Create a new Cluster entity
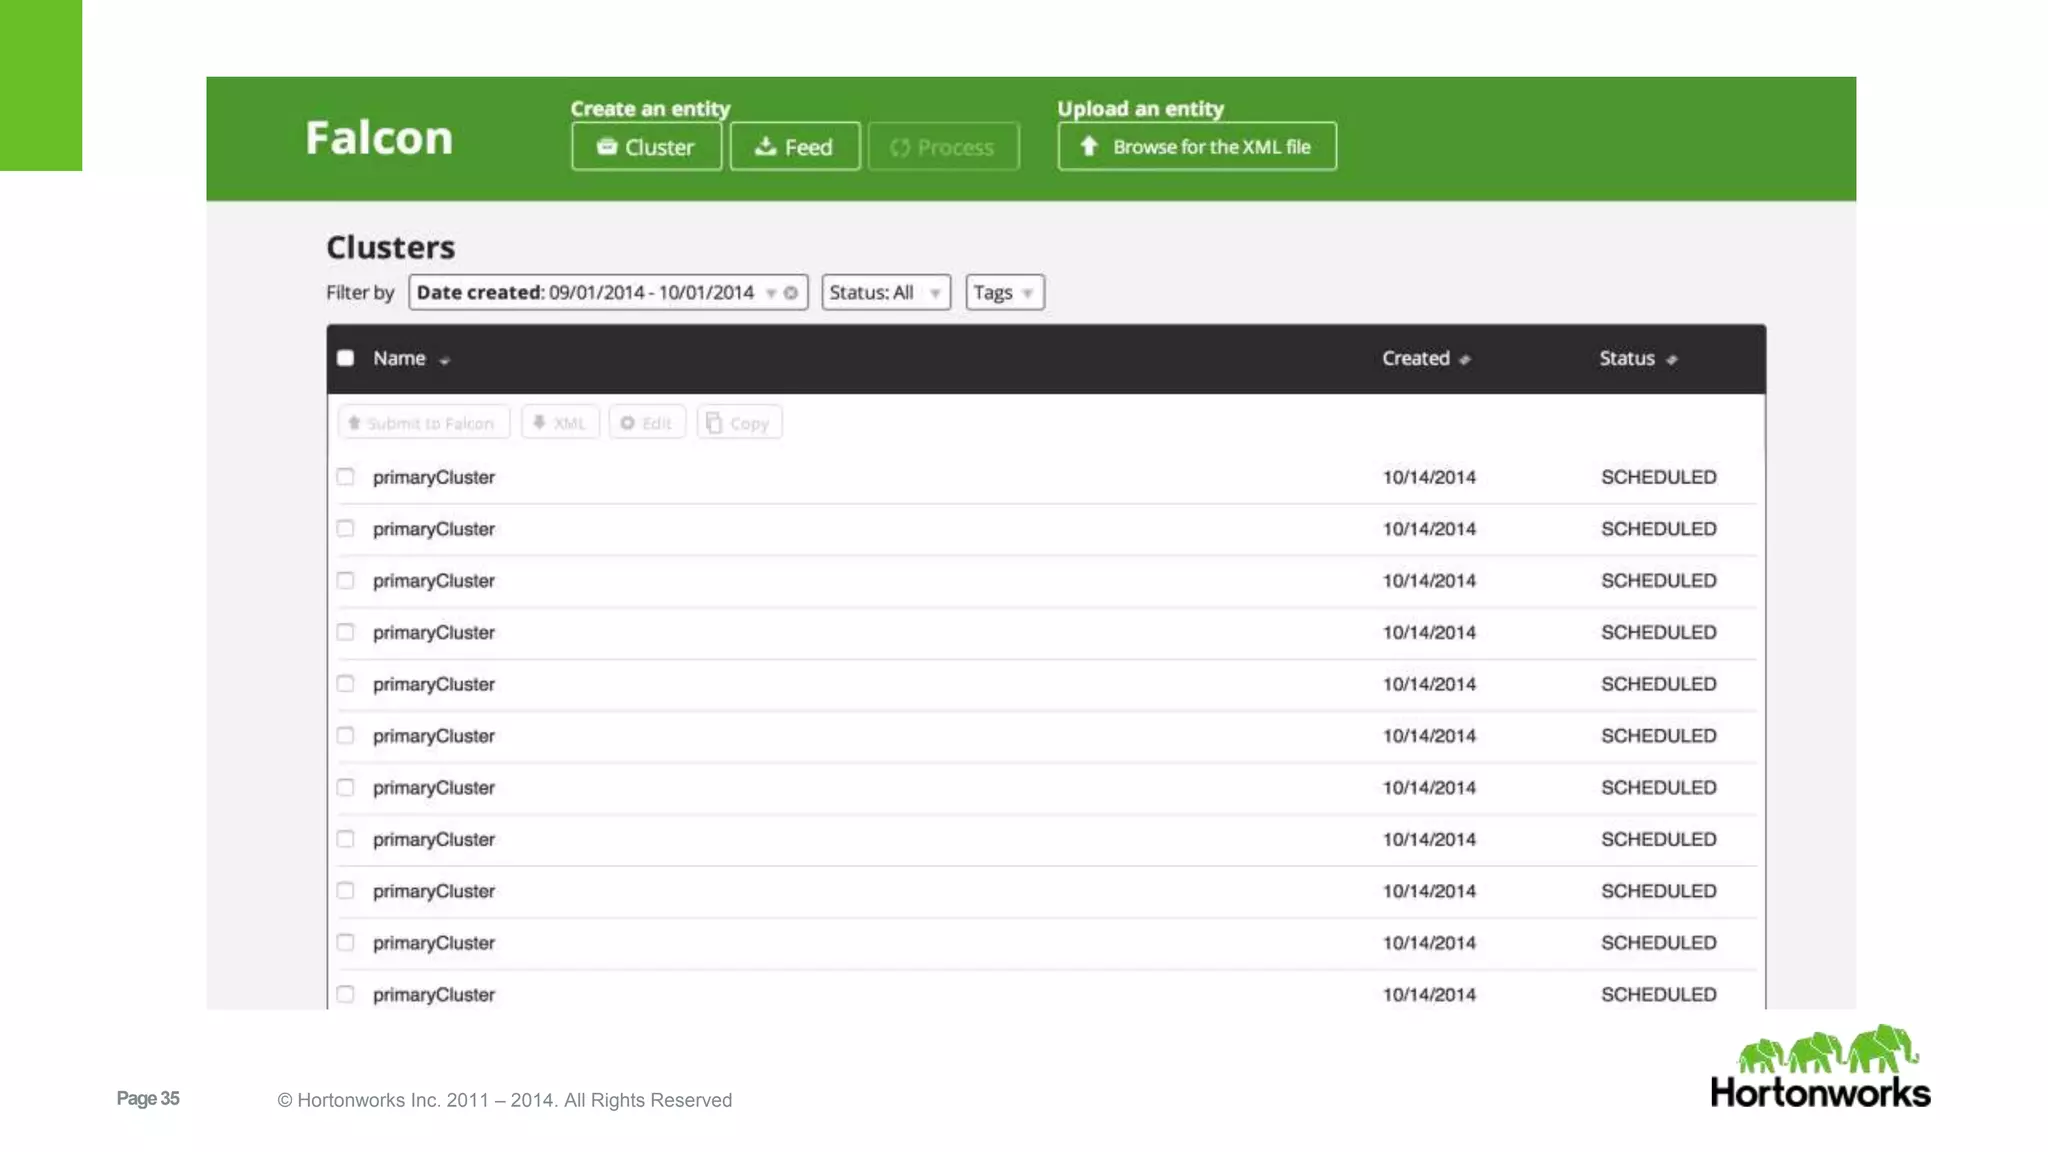2048x1152 pixels. [646, 147]
